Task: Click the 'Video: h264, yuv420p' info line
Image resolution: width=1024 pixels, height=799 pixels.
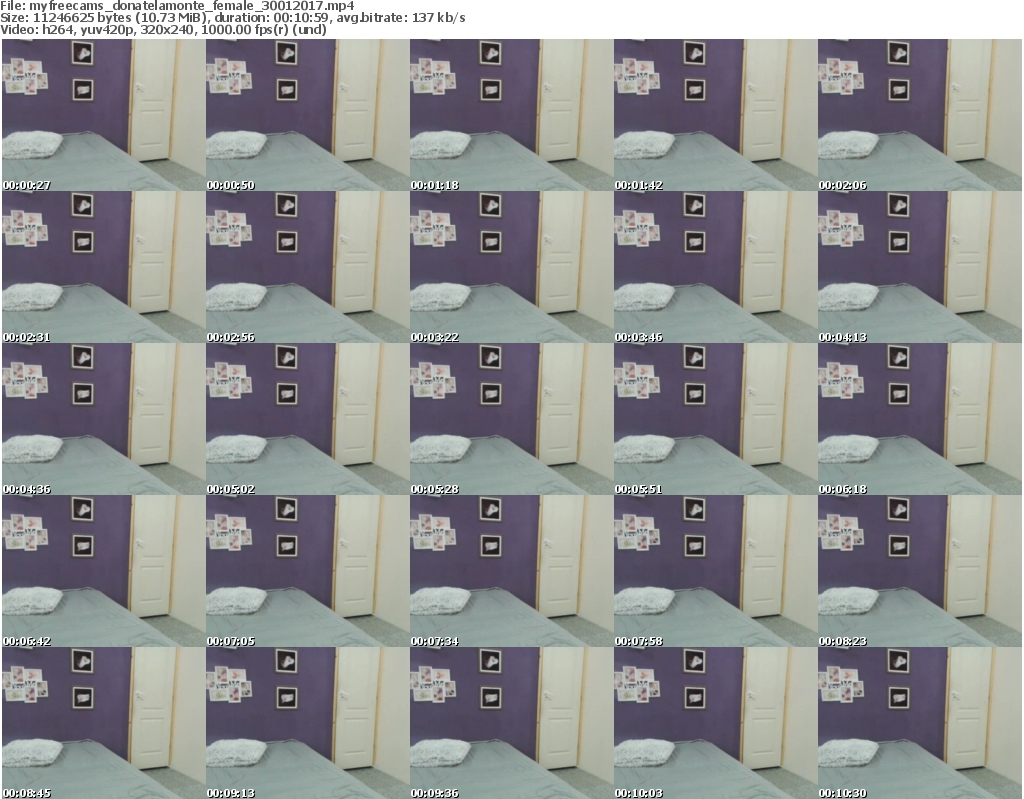Action: tap(163, 29)
